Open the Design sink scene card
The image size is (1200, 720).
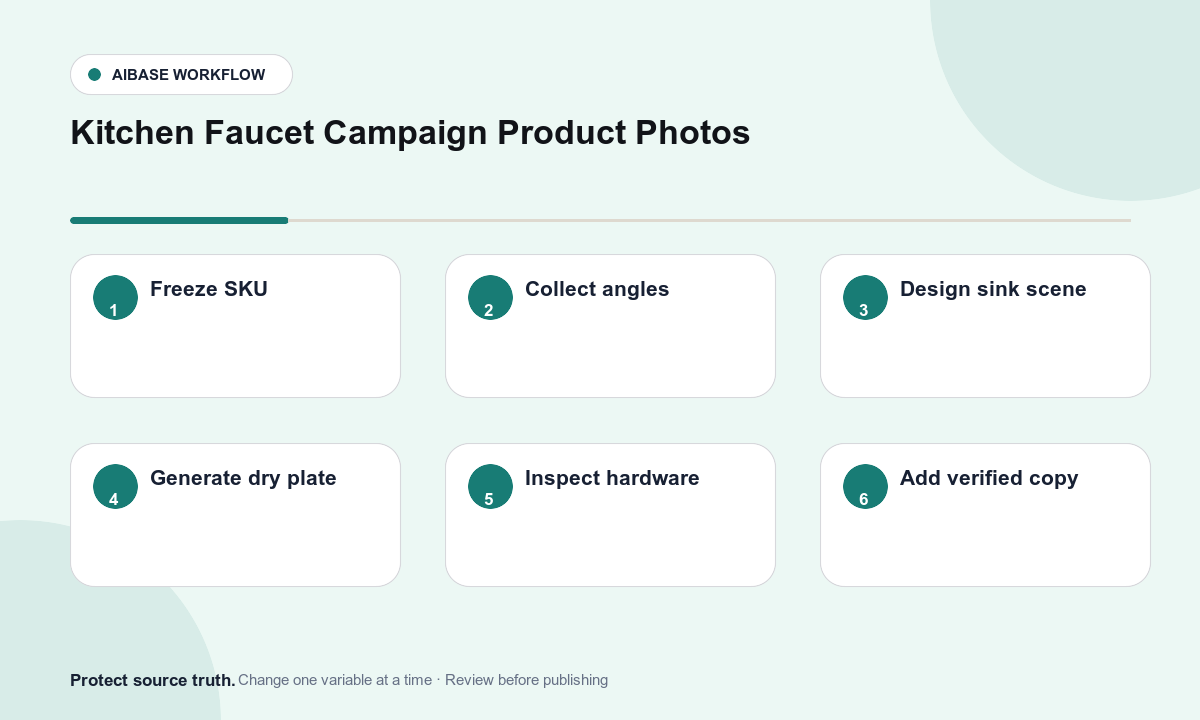click(985, 326)
